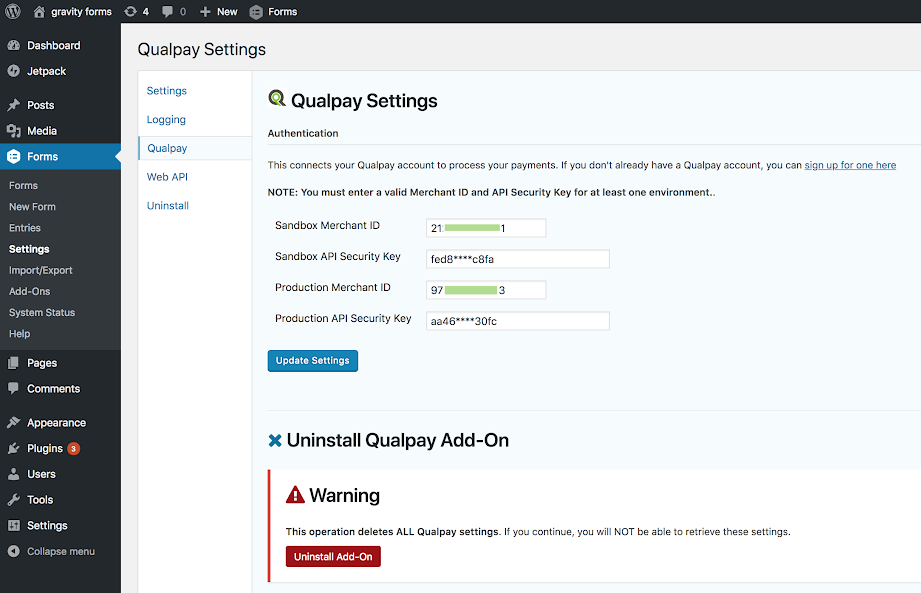921x593 pixels.
Task: Click the Sandbox Merchant ID label
Action: pyautogui.click(x=327, y=225)
